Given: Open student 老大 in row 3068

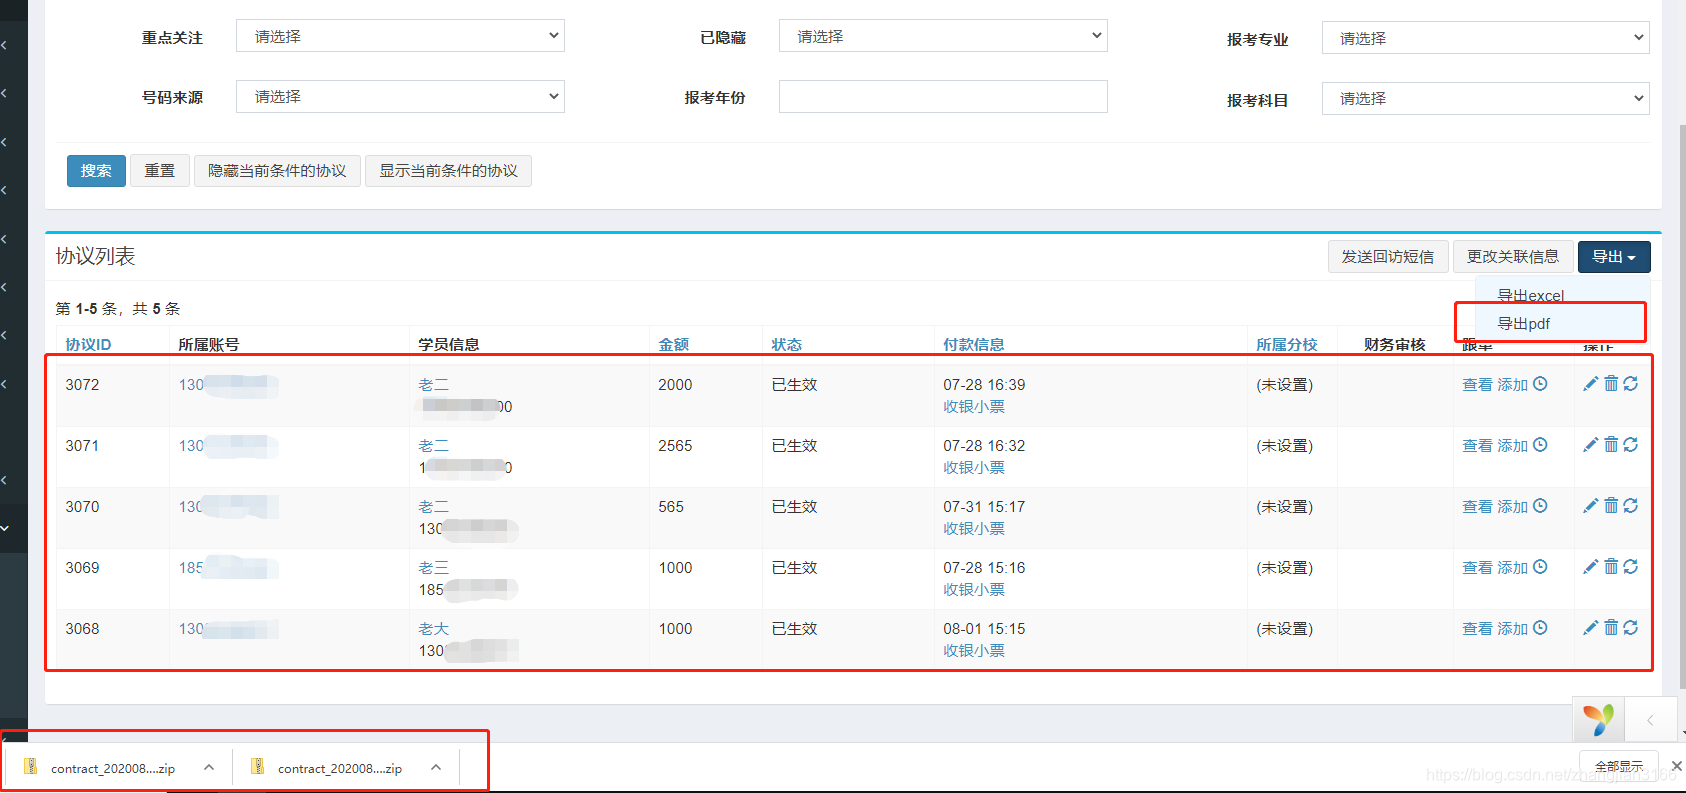Looking at the screenshot, I should click(x=433, y=628).
